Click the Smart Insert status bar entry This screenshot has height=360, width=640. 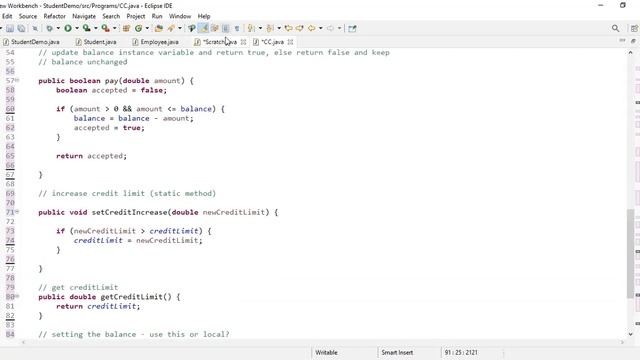[397, 352]
